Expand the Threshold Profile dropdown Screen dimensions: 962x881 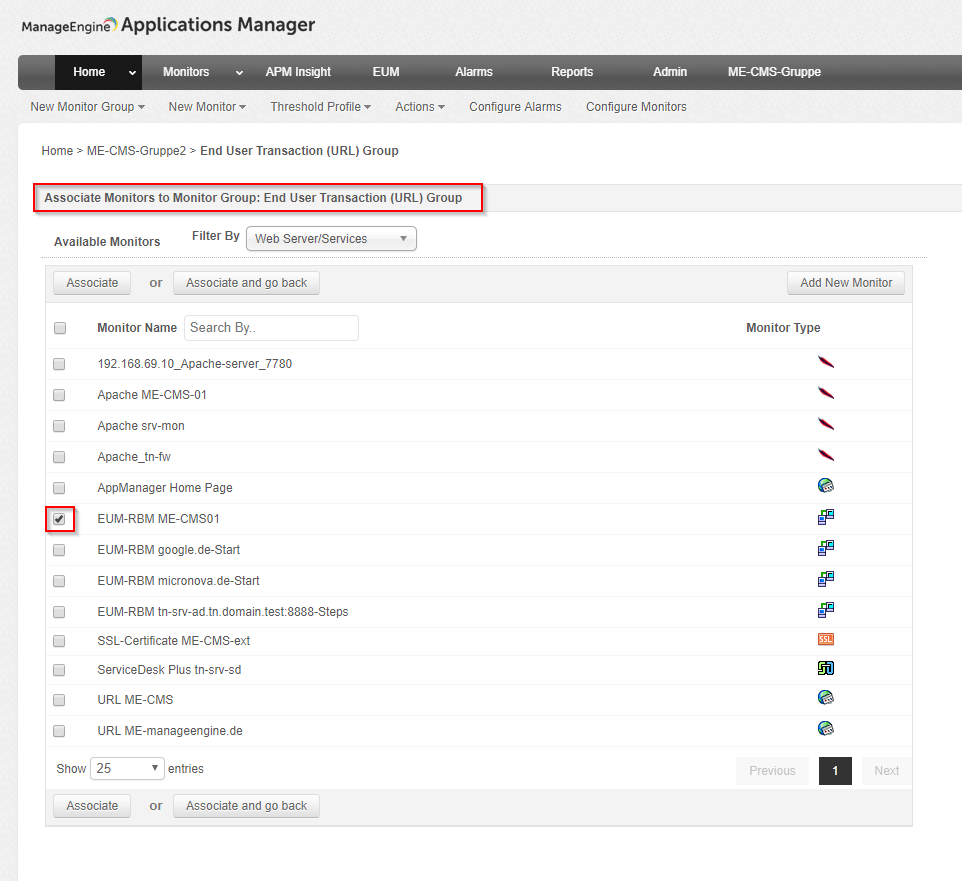click(x=321, y=107)
